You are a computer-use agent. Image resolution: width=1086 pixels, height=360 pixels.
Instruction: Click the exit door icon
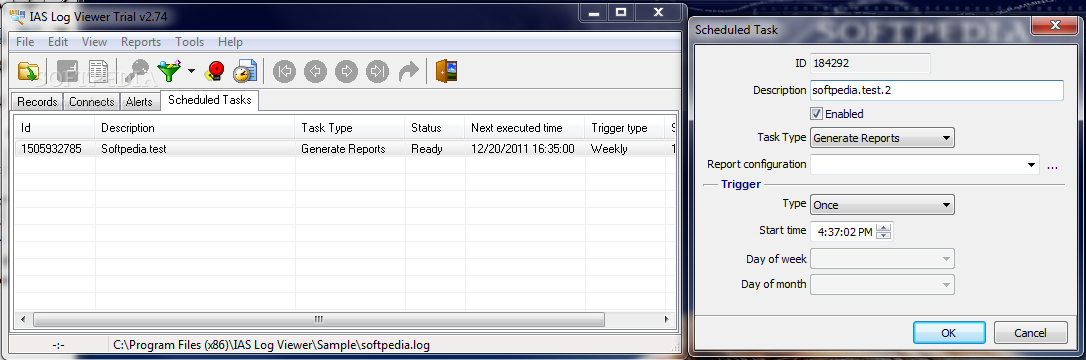point(447,71)
